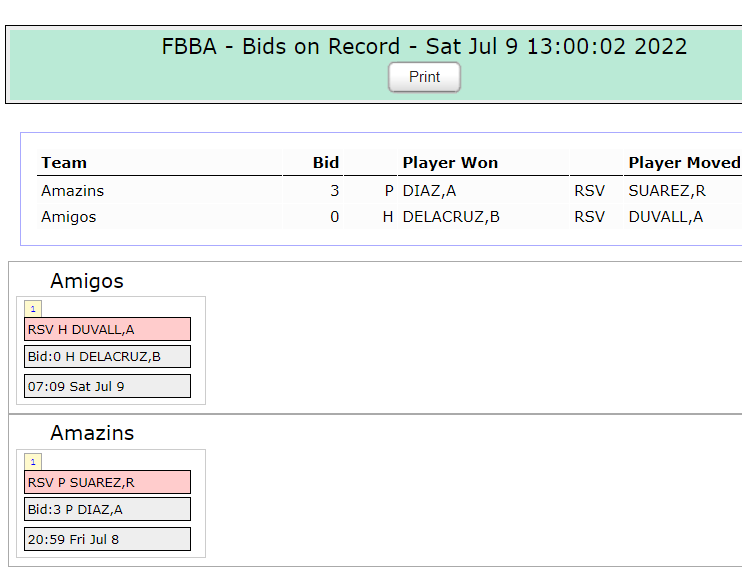The image size is (742, 572).
Task: Click DELACRUZ,B in the Player Won column
Action: point(451,217)
